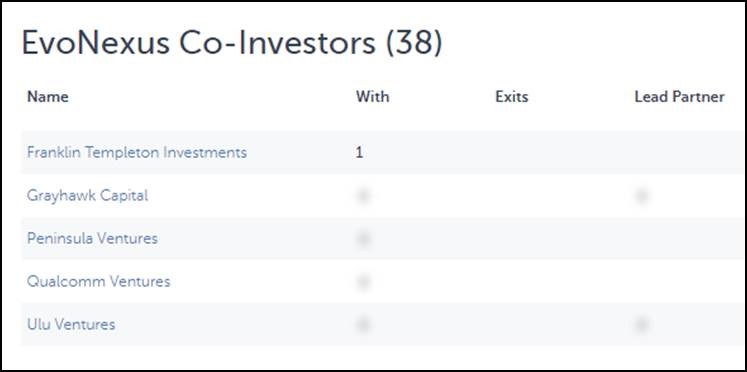Click the blurred With value for Peninsula Ventures
The height and width of the screenshot is (372, 747).
pyautogui.click(x=363, y=239)
